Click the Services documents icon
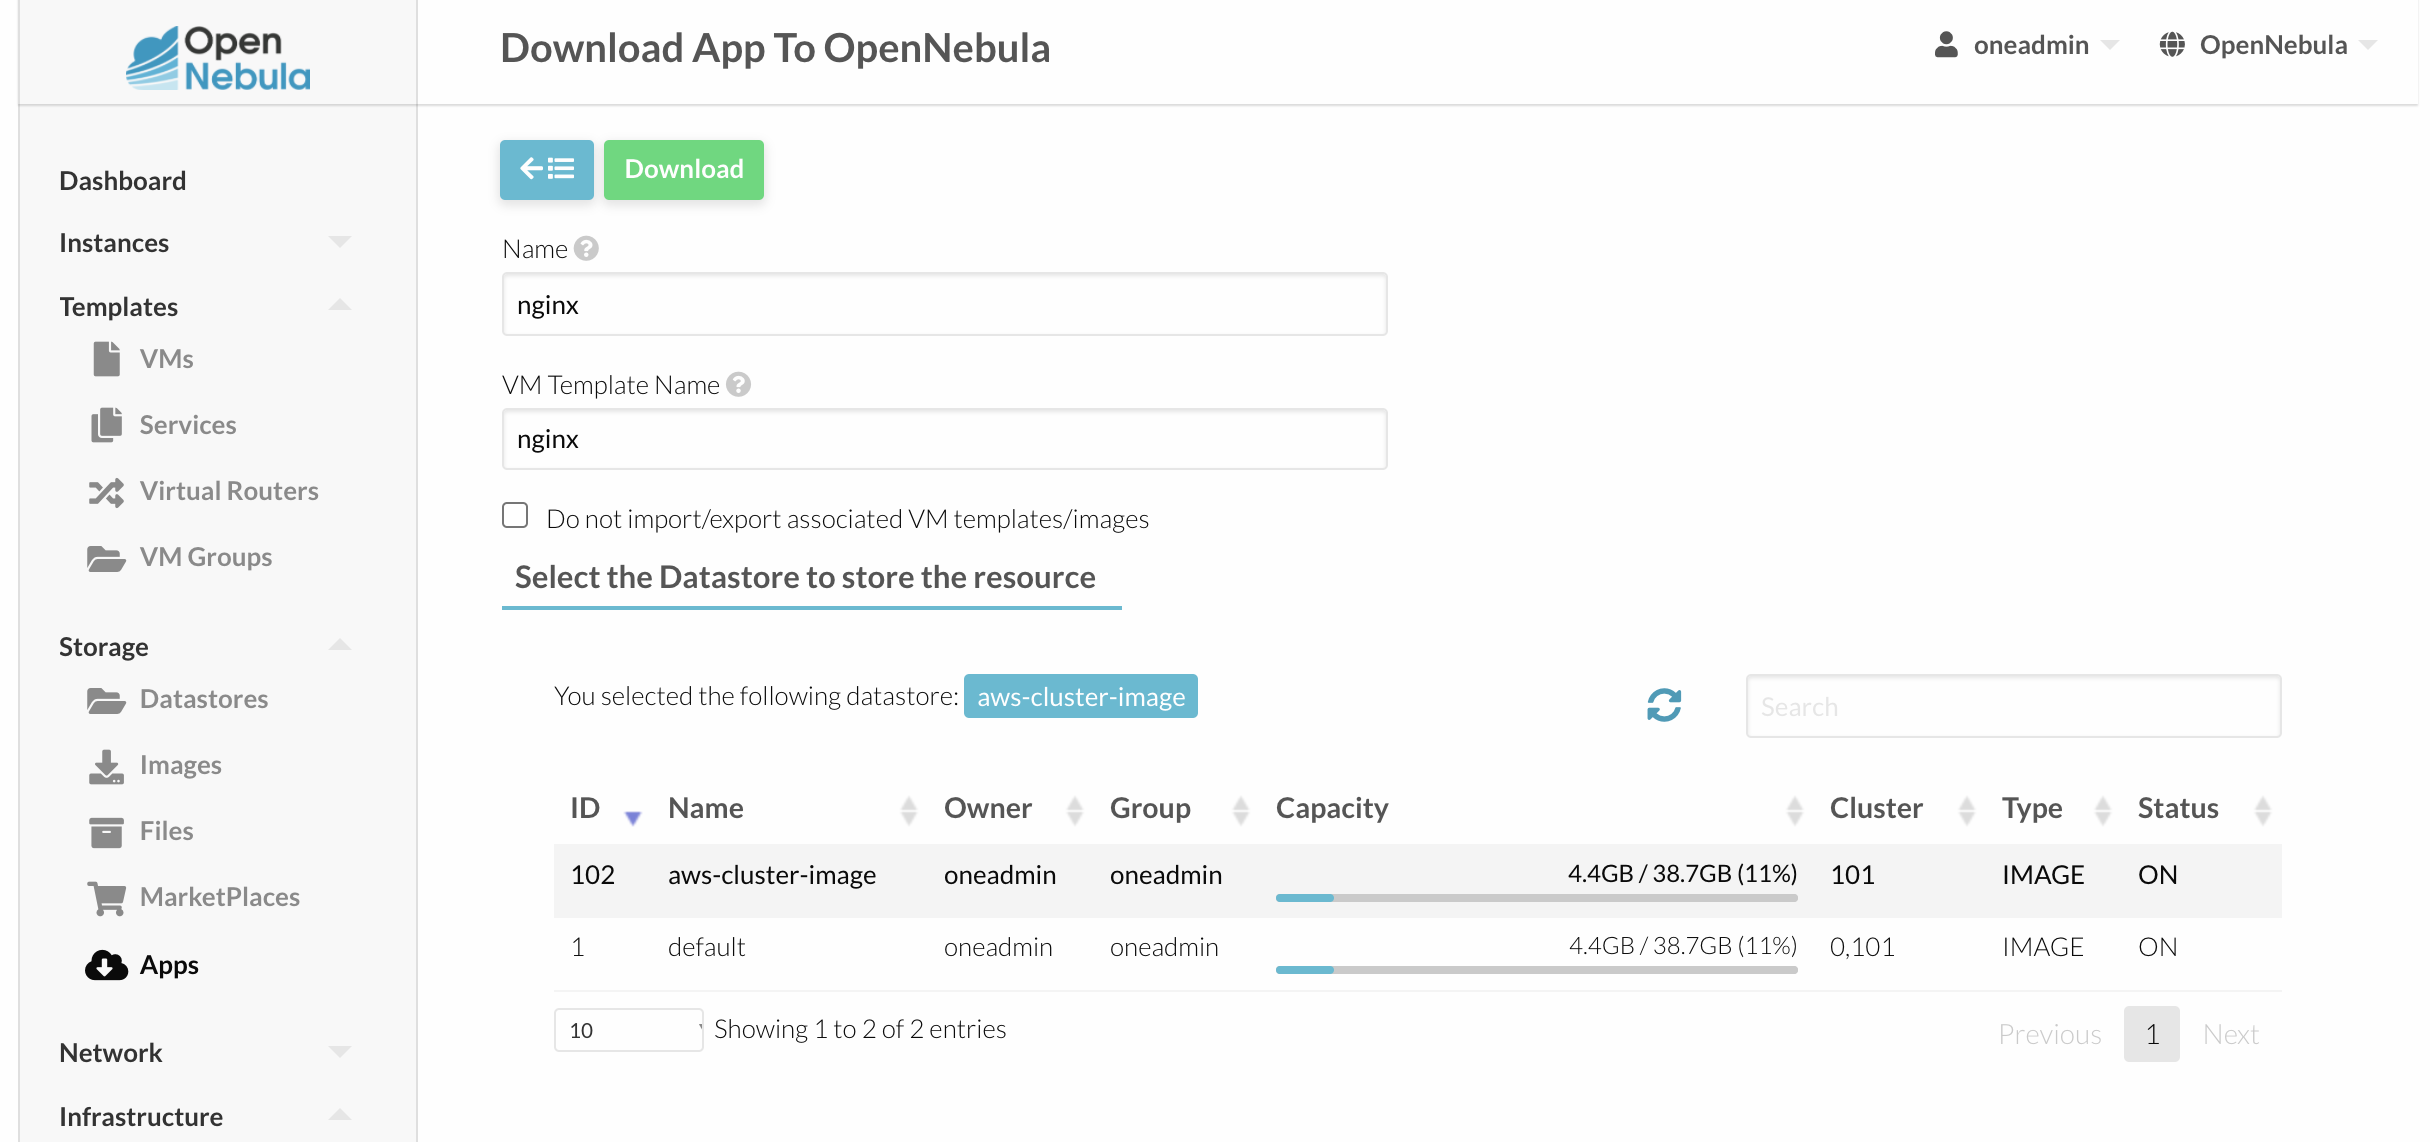Screen dimensions: 2430x1142 pos(106,425)
